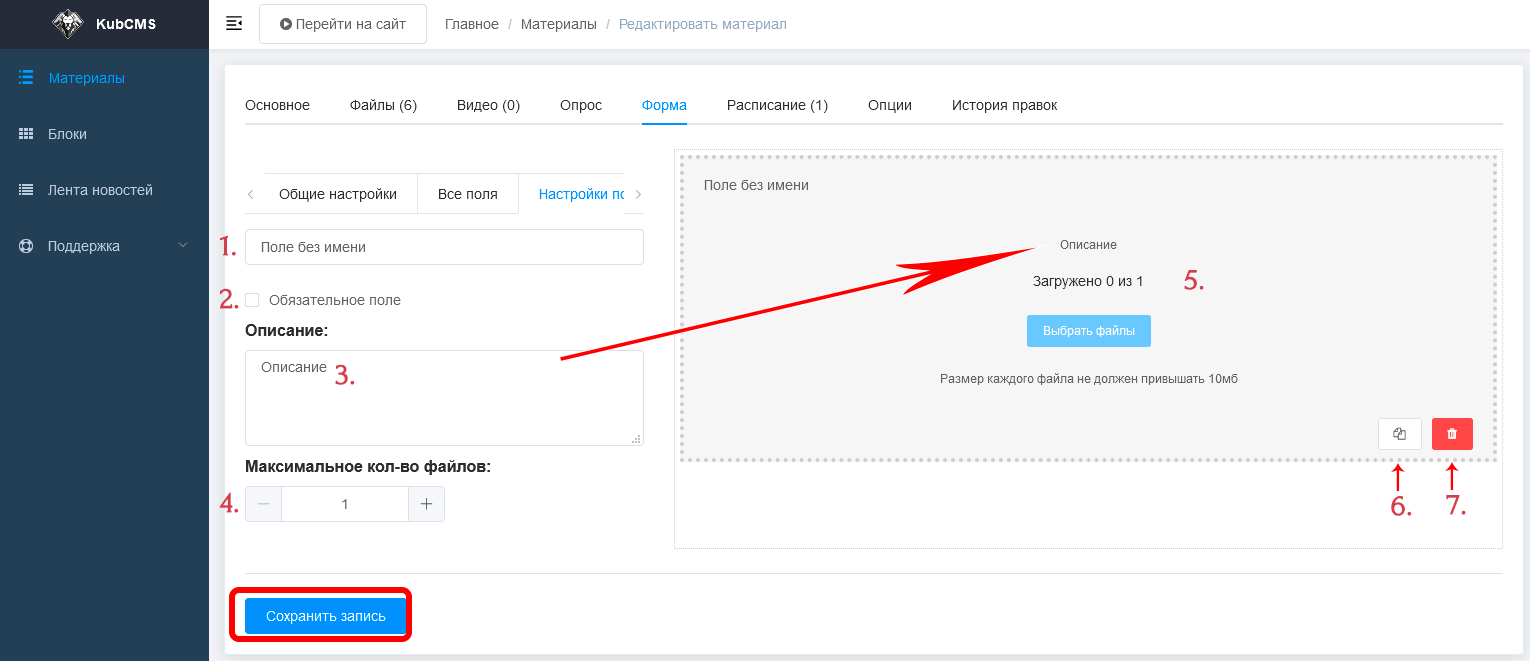Click the Максимальное кол-во файлов label
1530x661 pixels.
(368, 466)
